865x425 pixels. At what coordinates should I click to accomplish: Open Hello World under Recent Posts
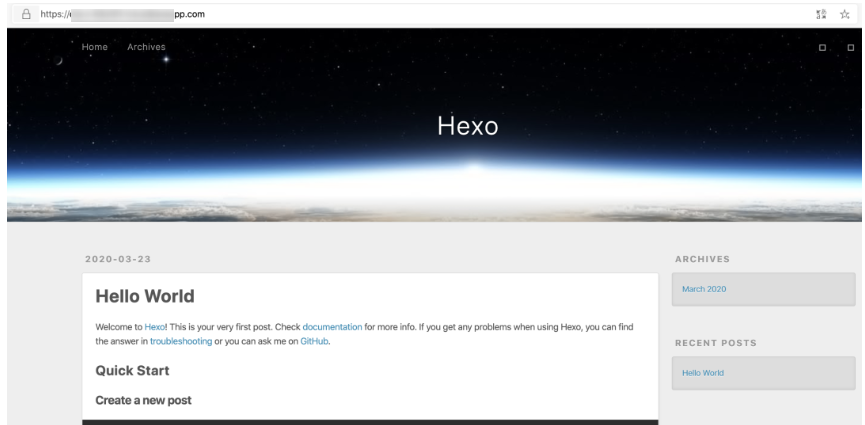pos(703,373)
